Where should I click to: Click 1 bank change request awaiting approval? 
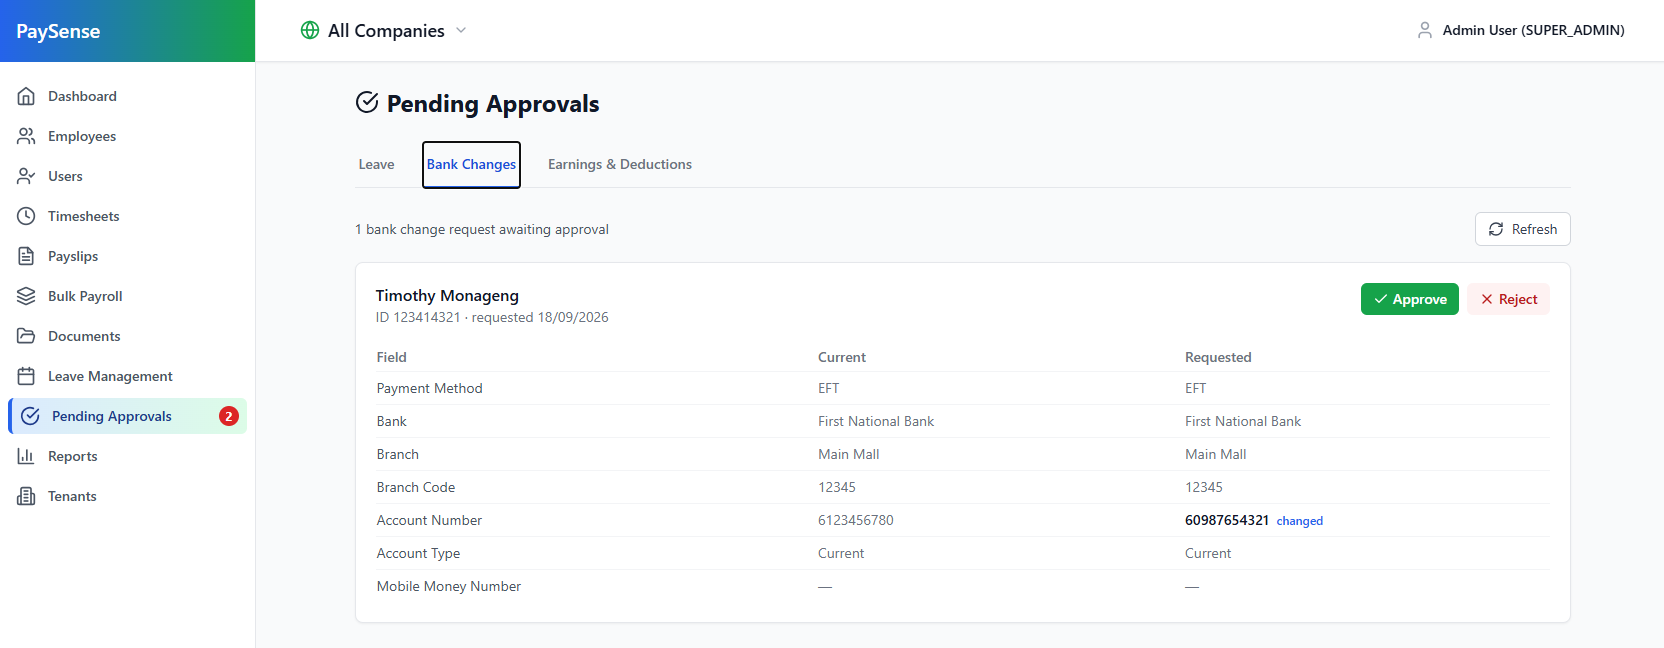point(482,229)
